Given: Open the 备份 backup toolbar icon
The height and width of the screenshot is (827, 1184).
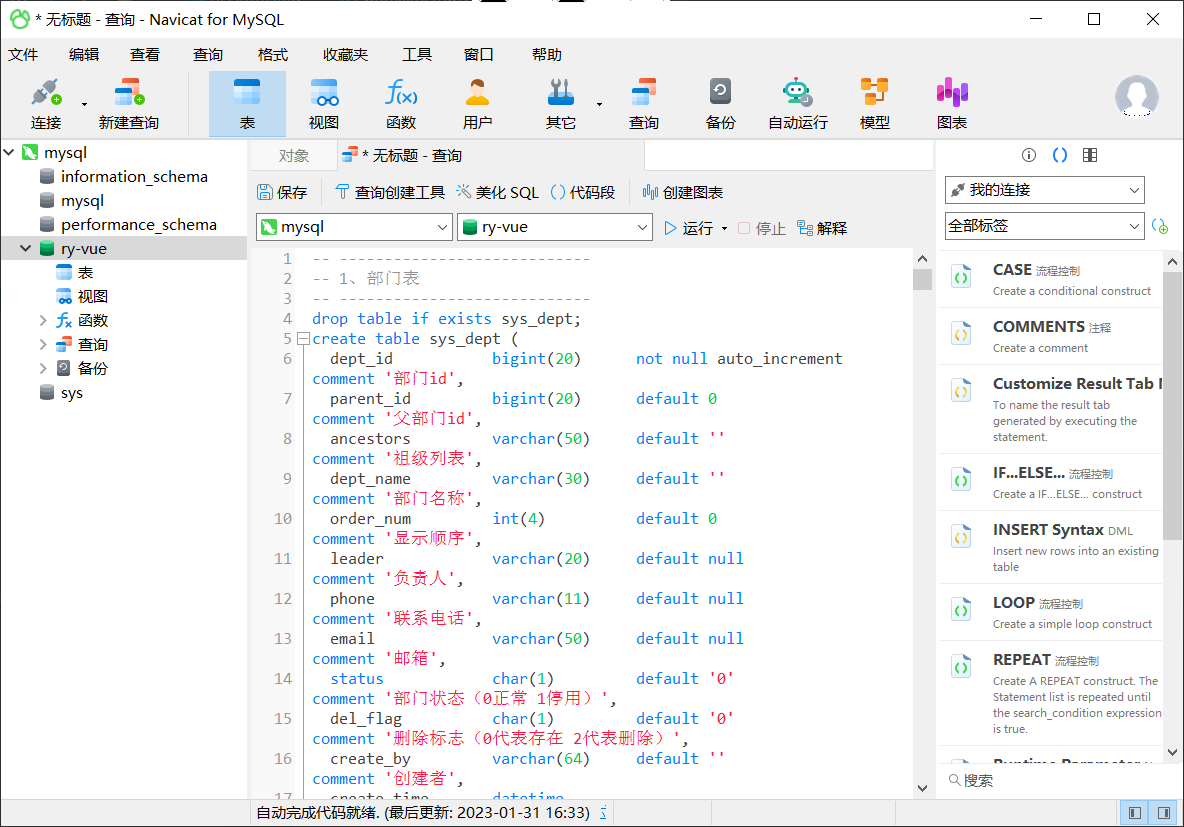Looking at the screenshot, I should (720, 104).
